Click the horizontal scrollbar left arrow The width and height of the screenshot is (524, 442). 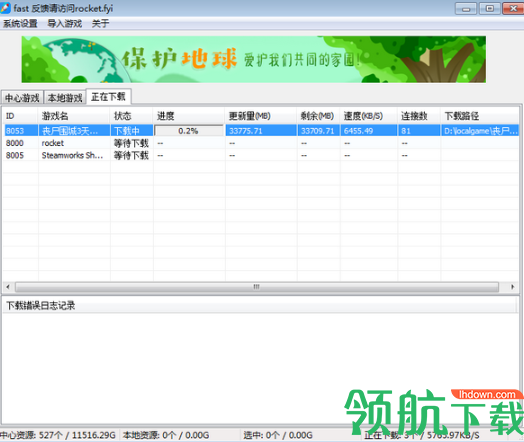point(8,287)
